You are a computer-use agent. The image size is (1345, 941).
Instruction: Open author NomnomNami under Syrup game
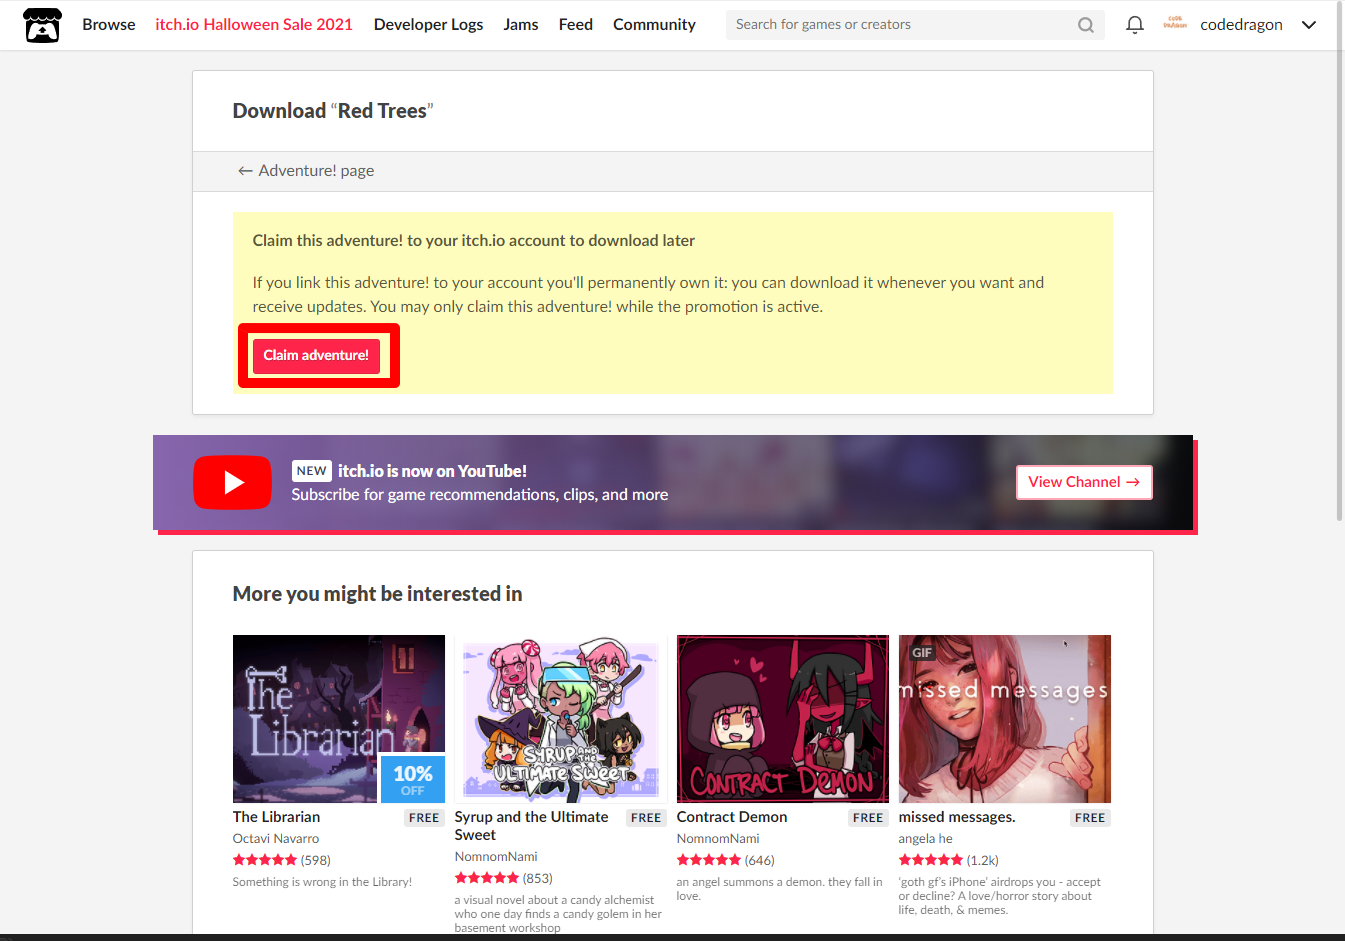pos(496,857)
